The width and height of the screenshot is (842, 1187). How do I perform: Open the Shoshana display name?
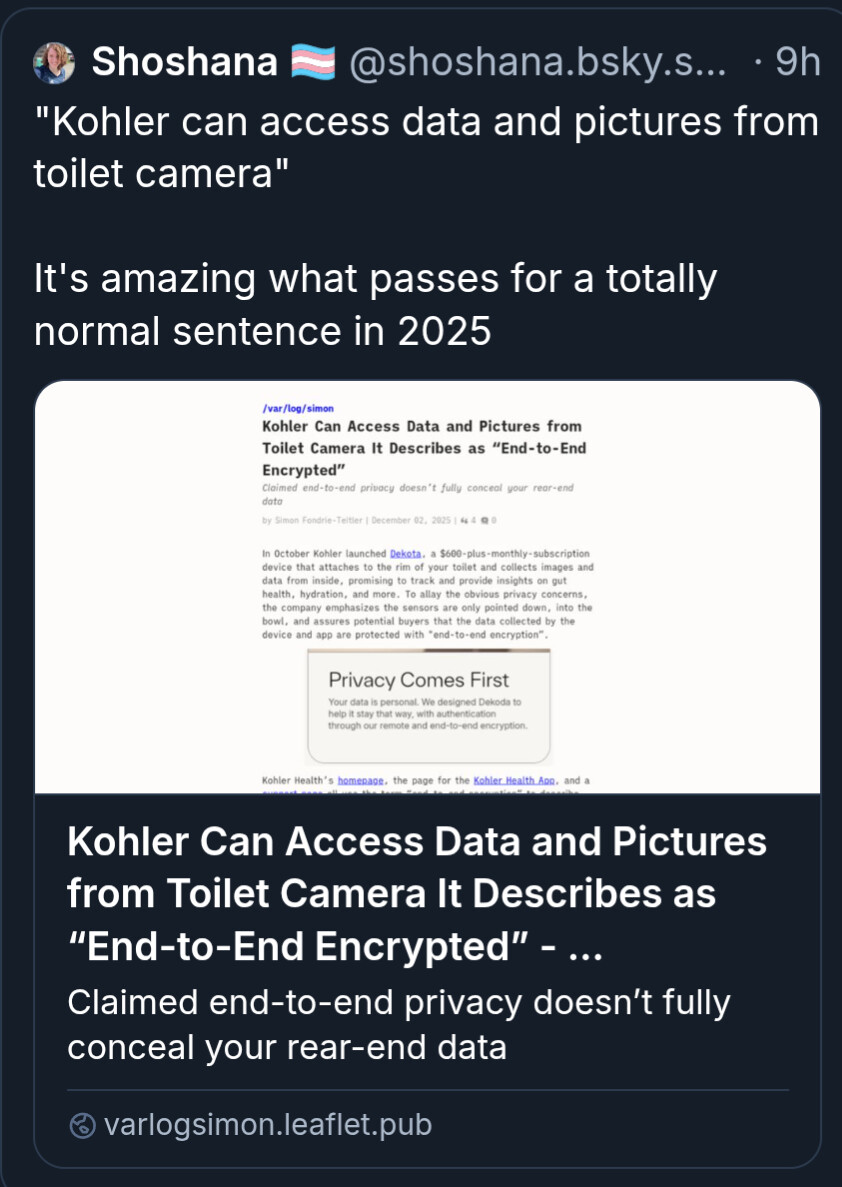[x=184, y=63]
